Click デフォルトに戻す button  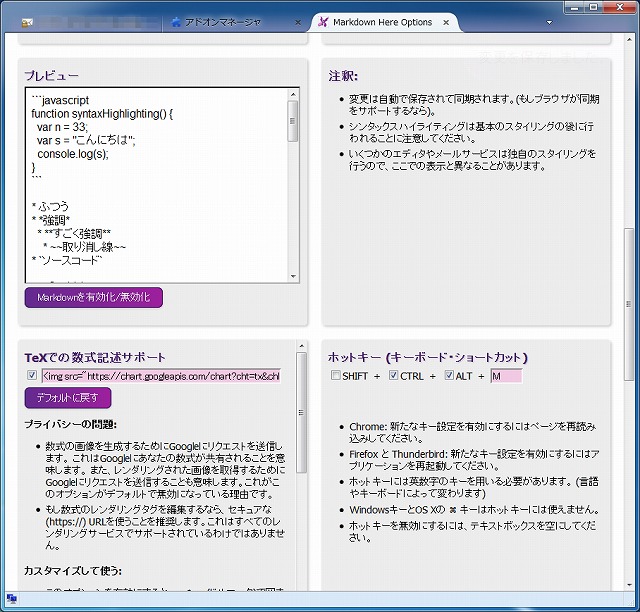68,398
